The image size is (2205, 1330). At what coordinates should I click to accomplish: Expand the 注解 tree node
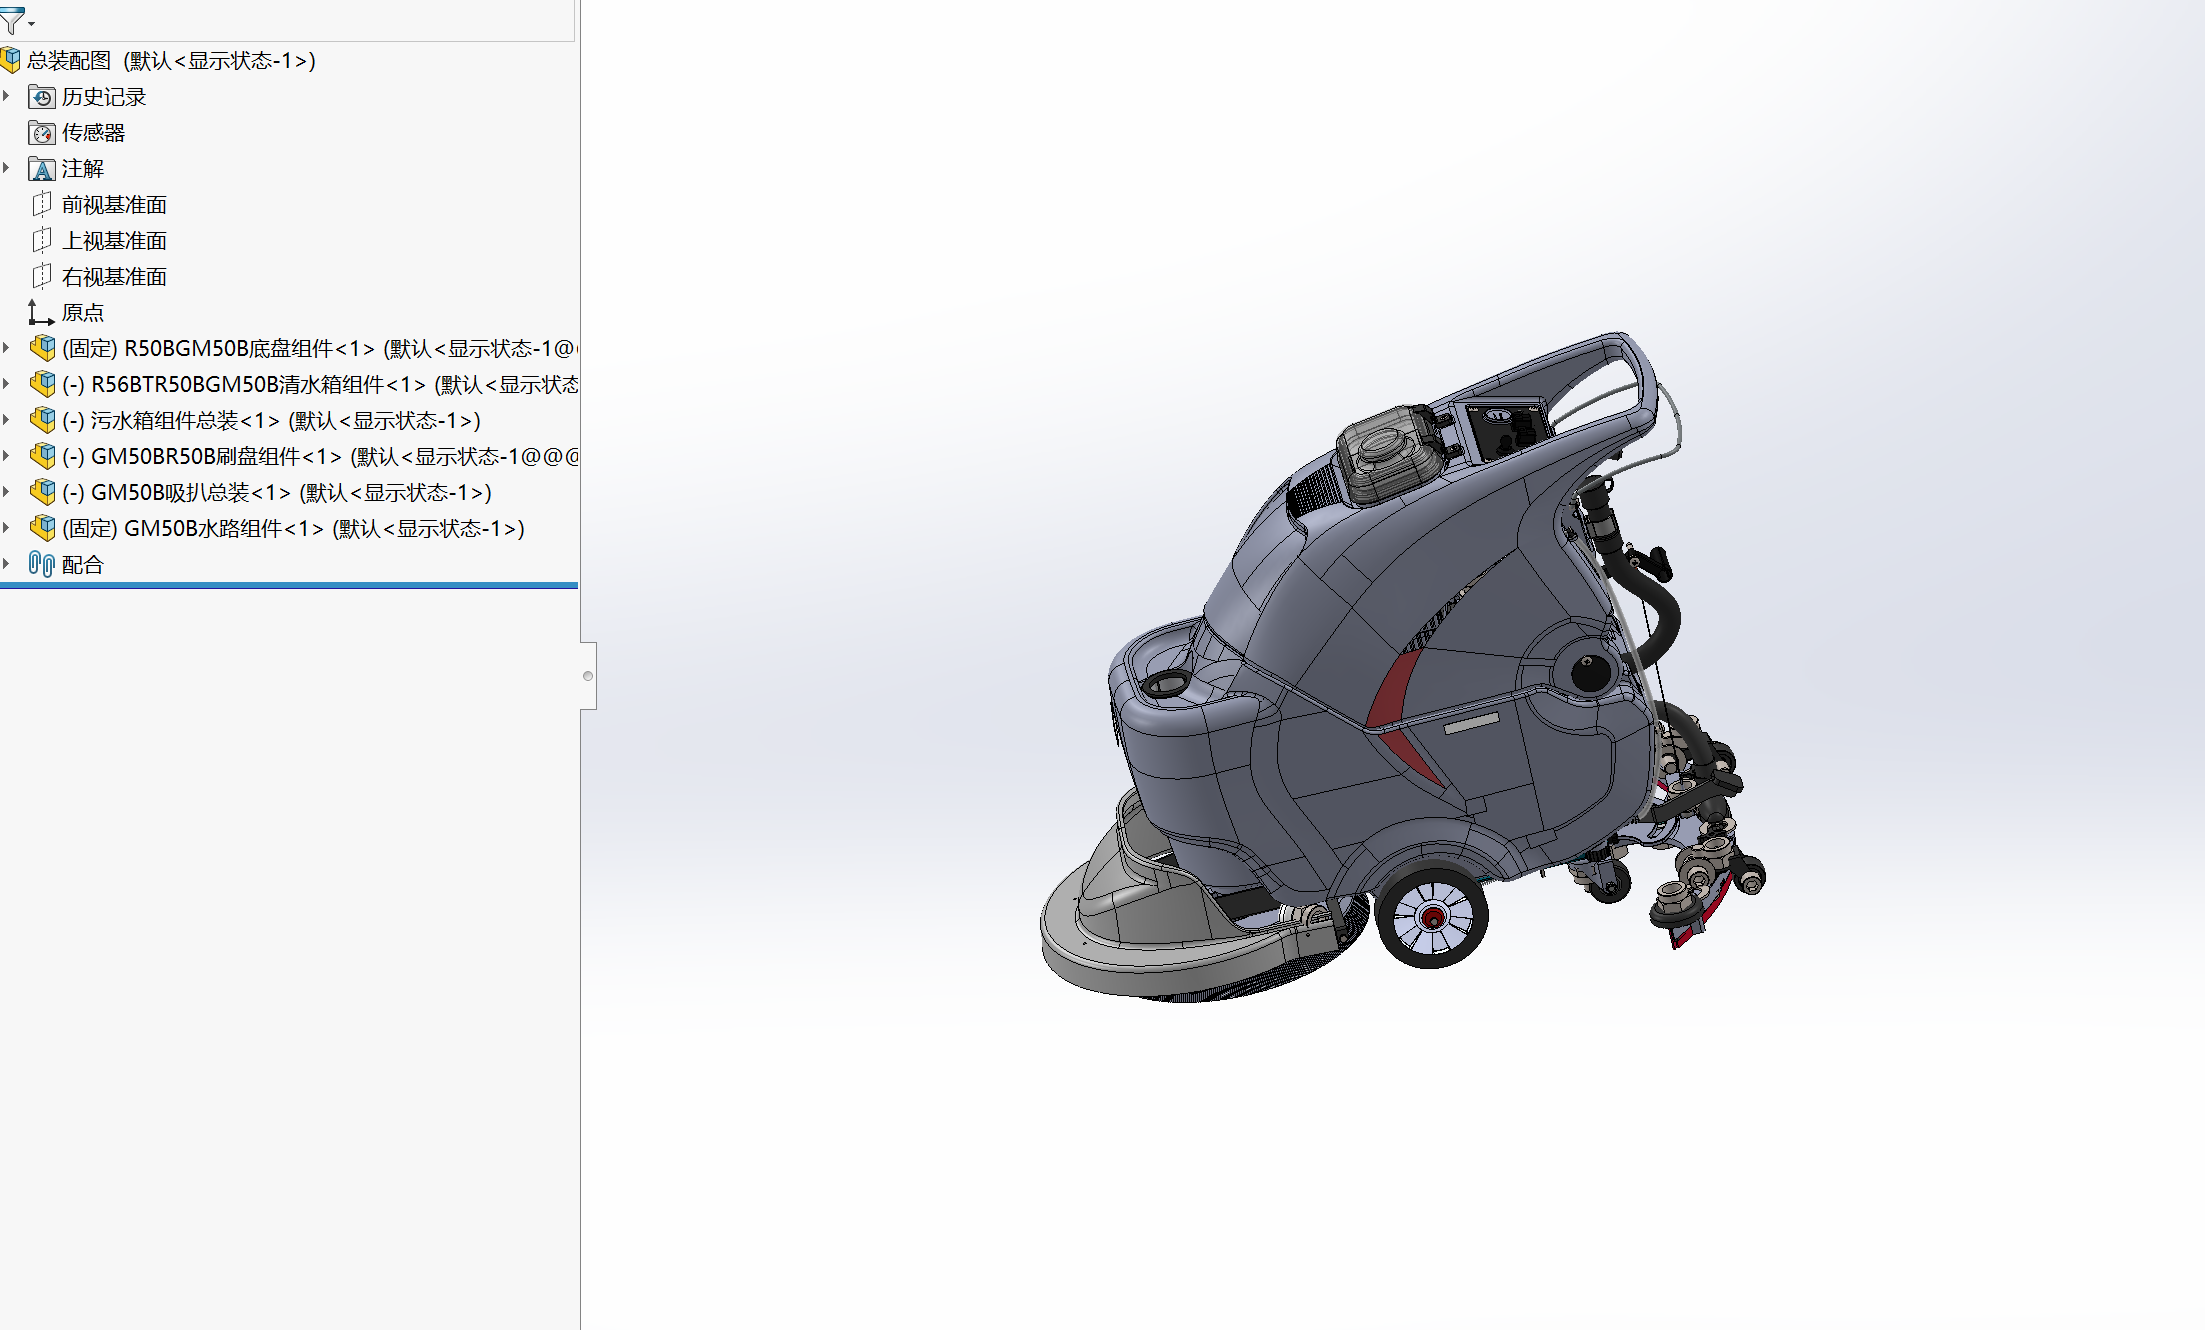[7, 168]
